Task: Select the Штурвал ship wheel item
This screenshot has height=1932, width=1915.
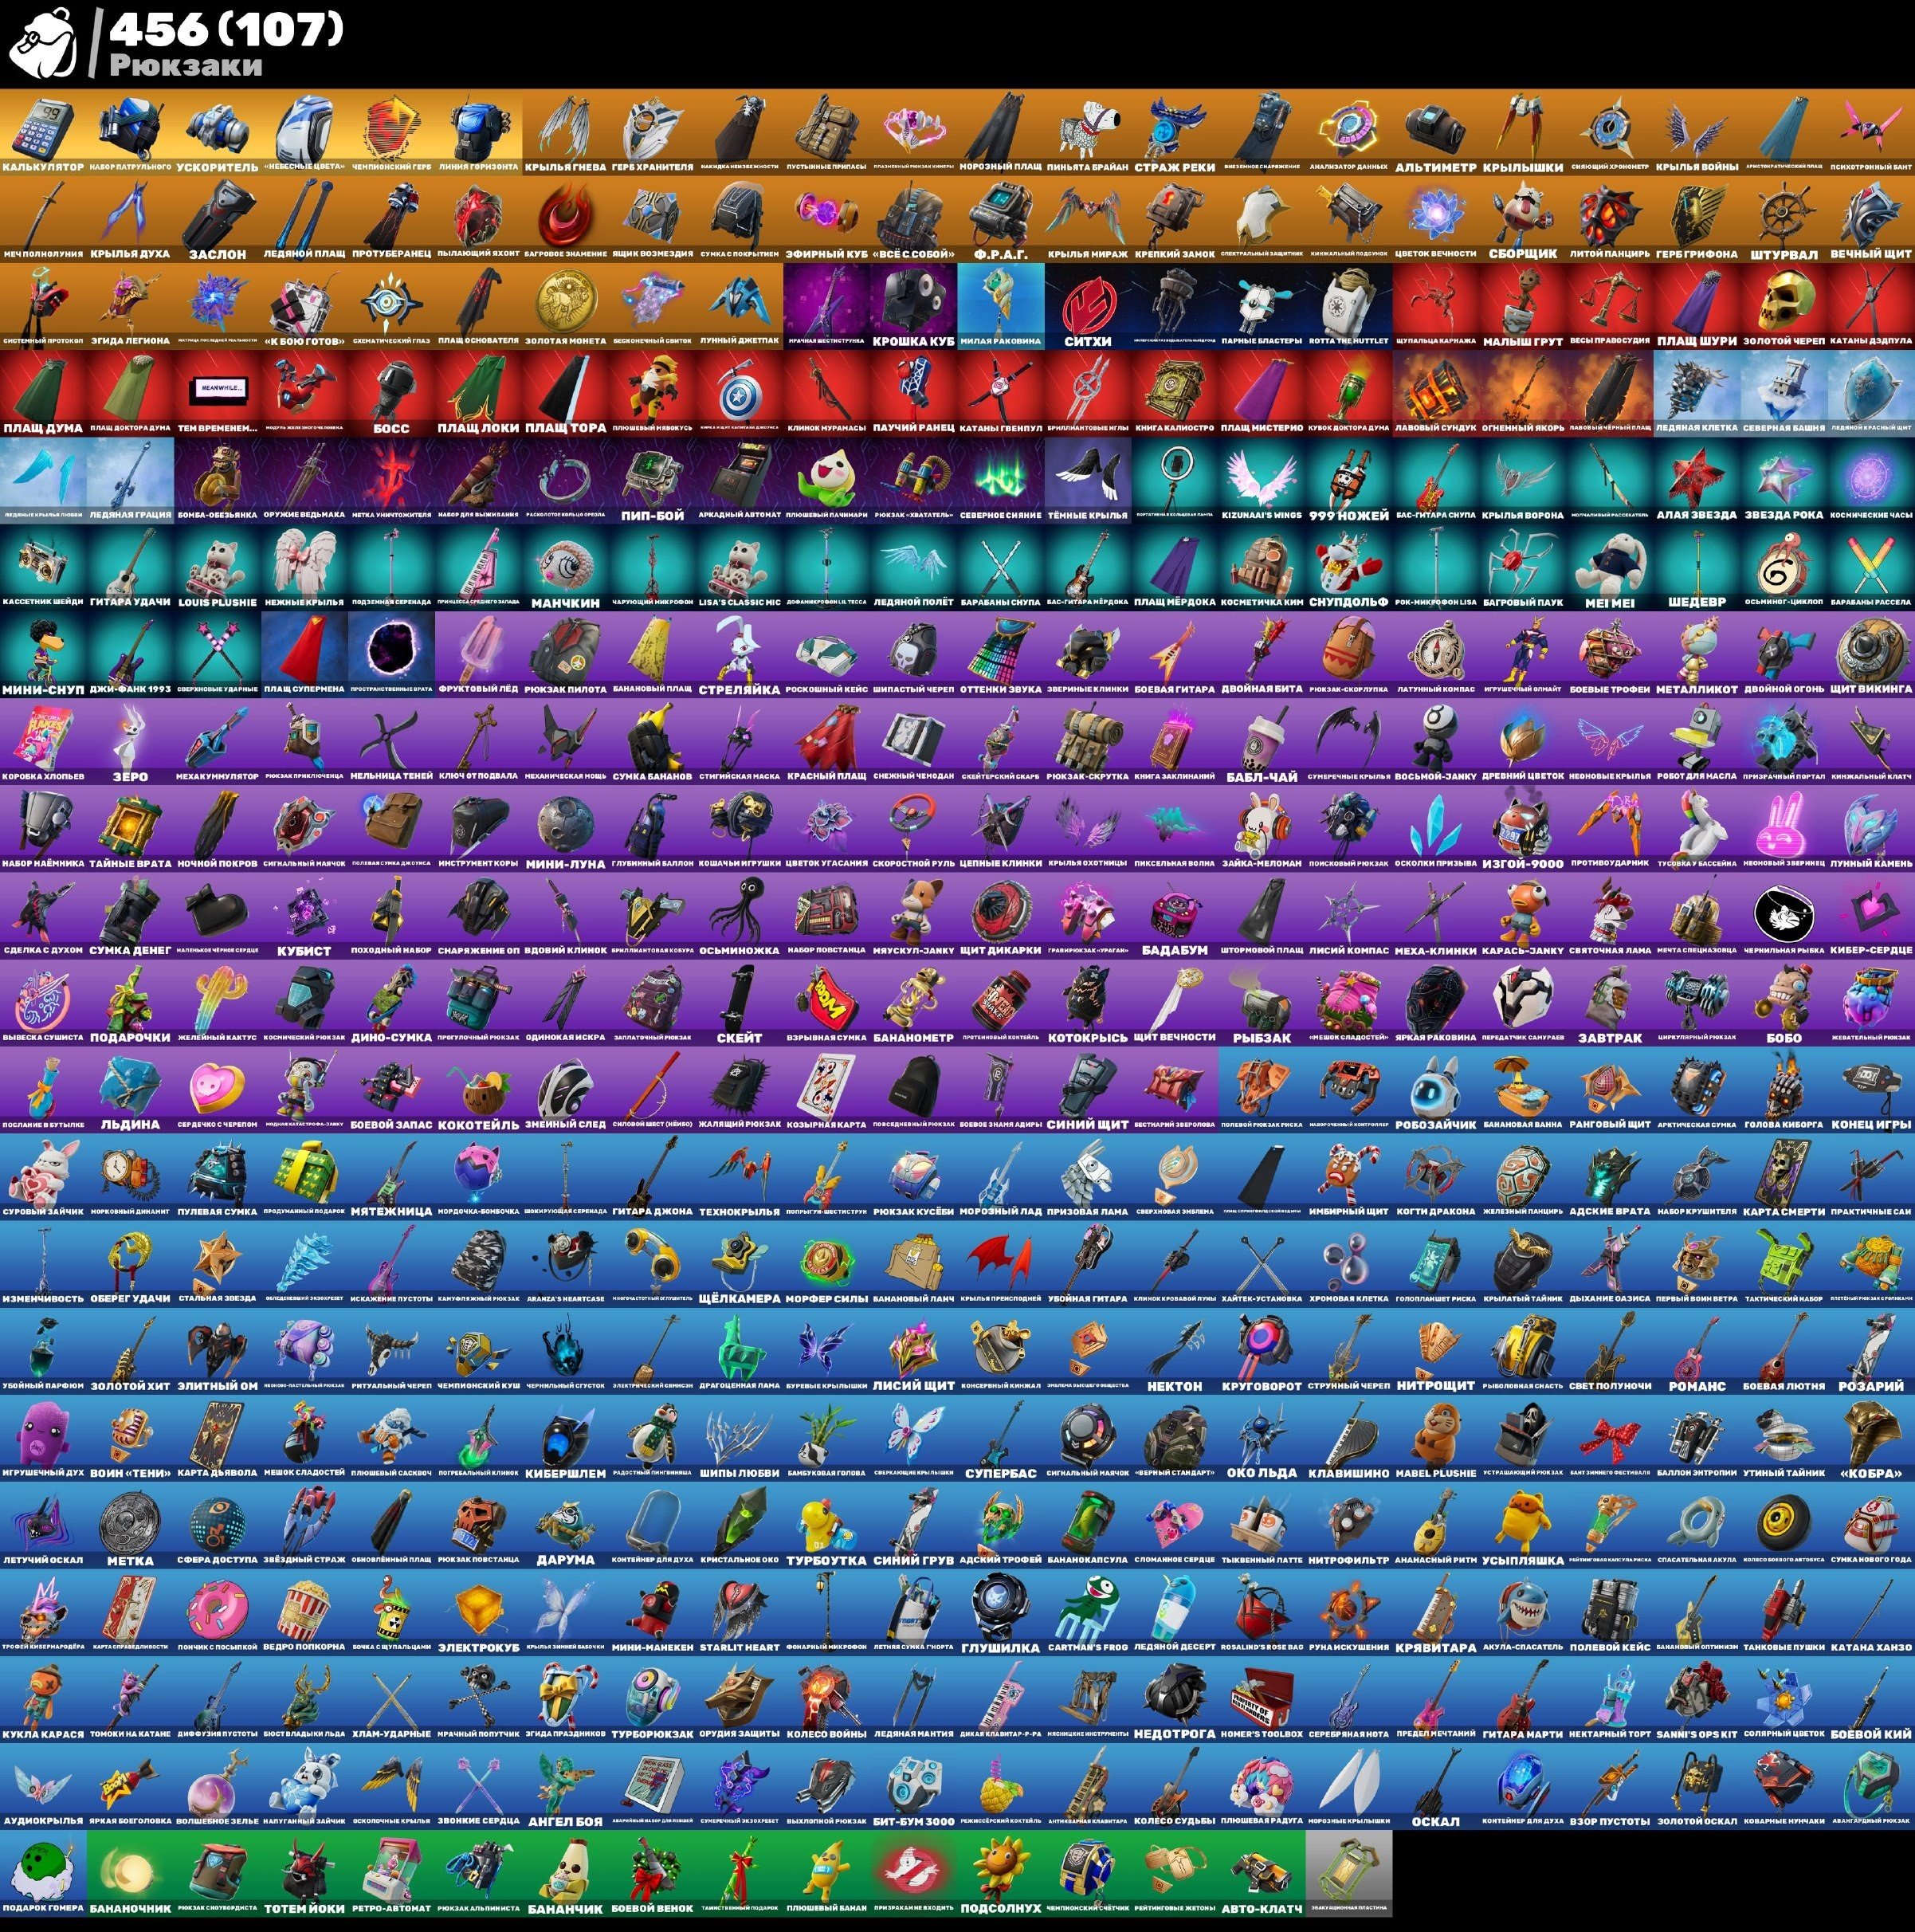Action: coord(1783,219)
